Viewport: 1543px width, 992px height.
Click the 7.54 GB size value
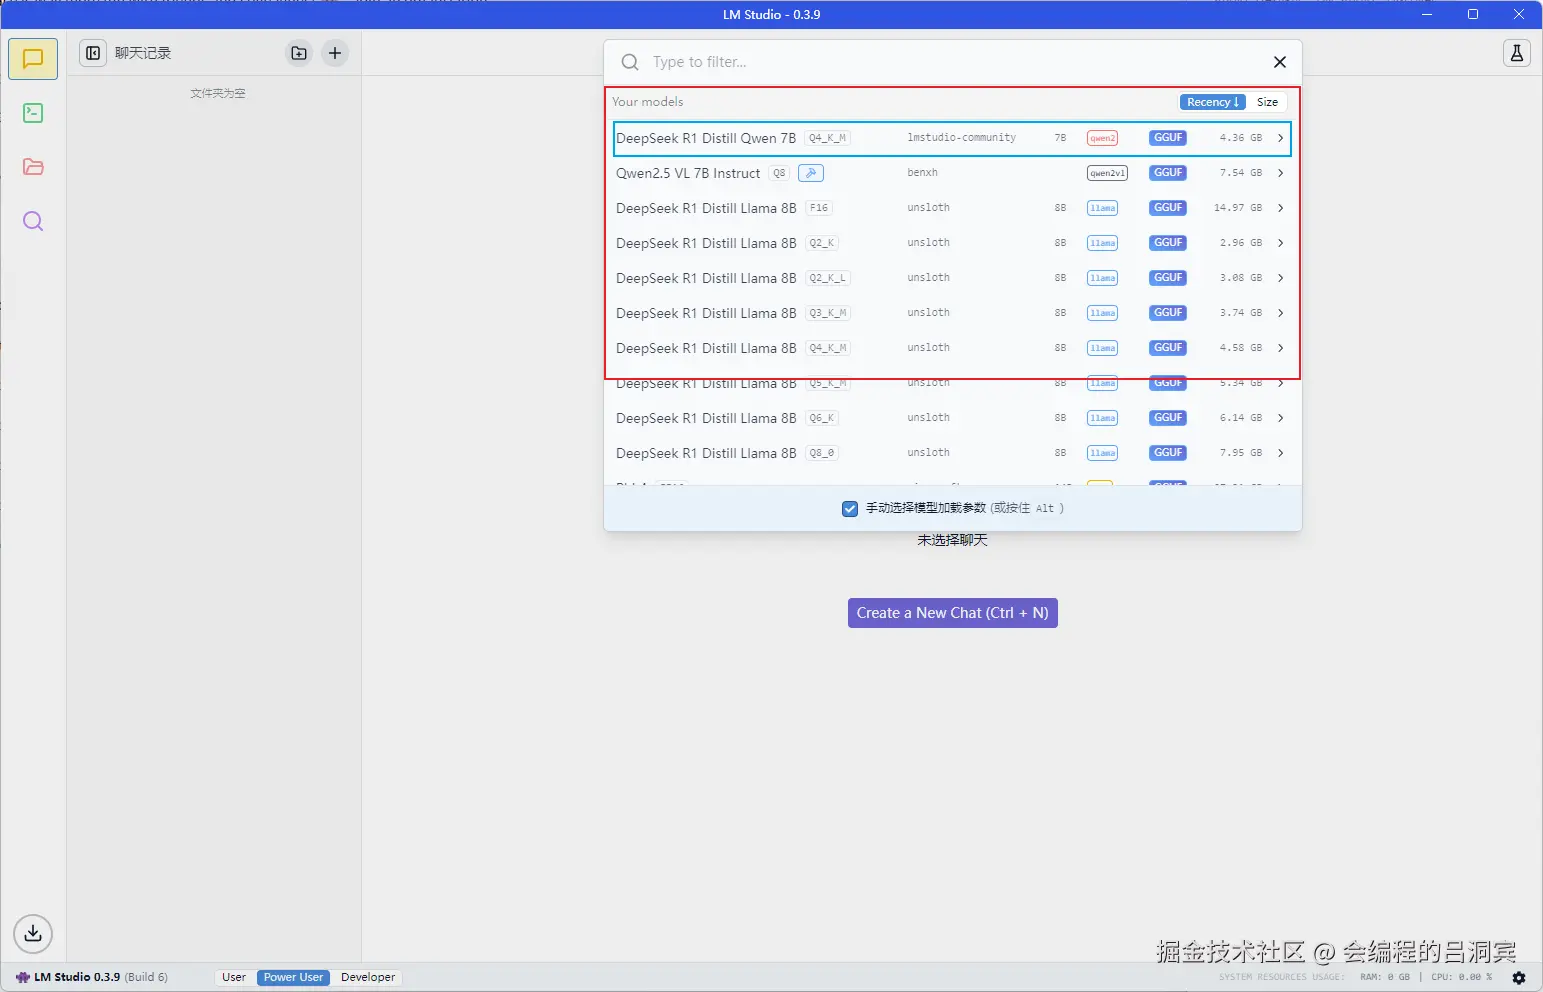tap(1240, 173)
